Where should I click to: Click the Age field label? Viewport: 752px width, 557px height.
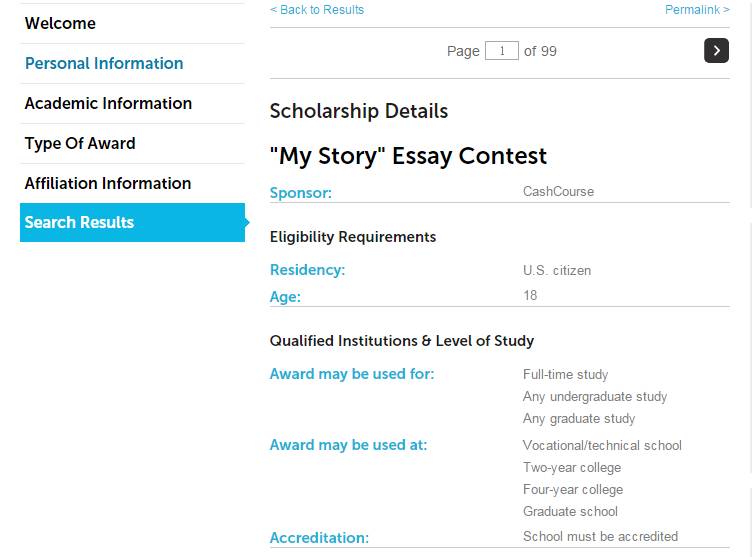point(285,296)
